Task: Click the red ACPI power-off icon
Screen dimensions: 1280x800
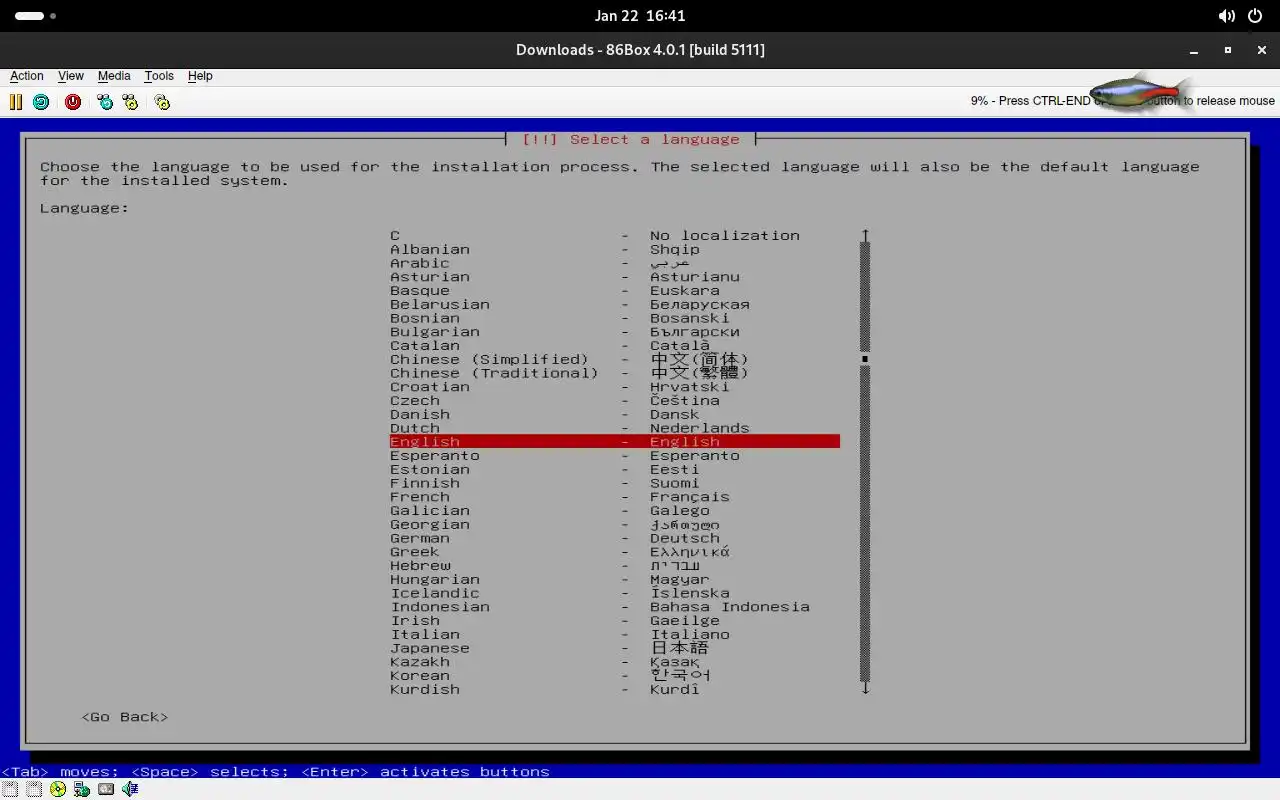Action: tap(73, 102)
